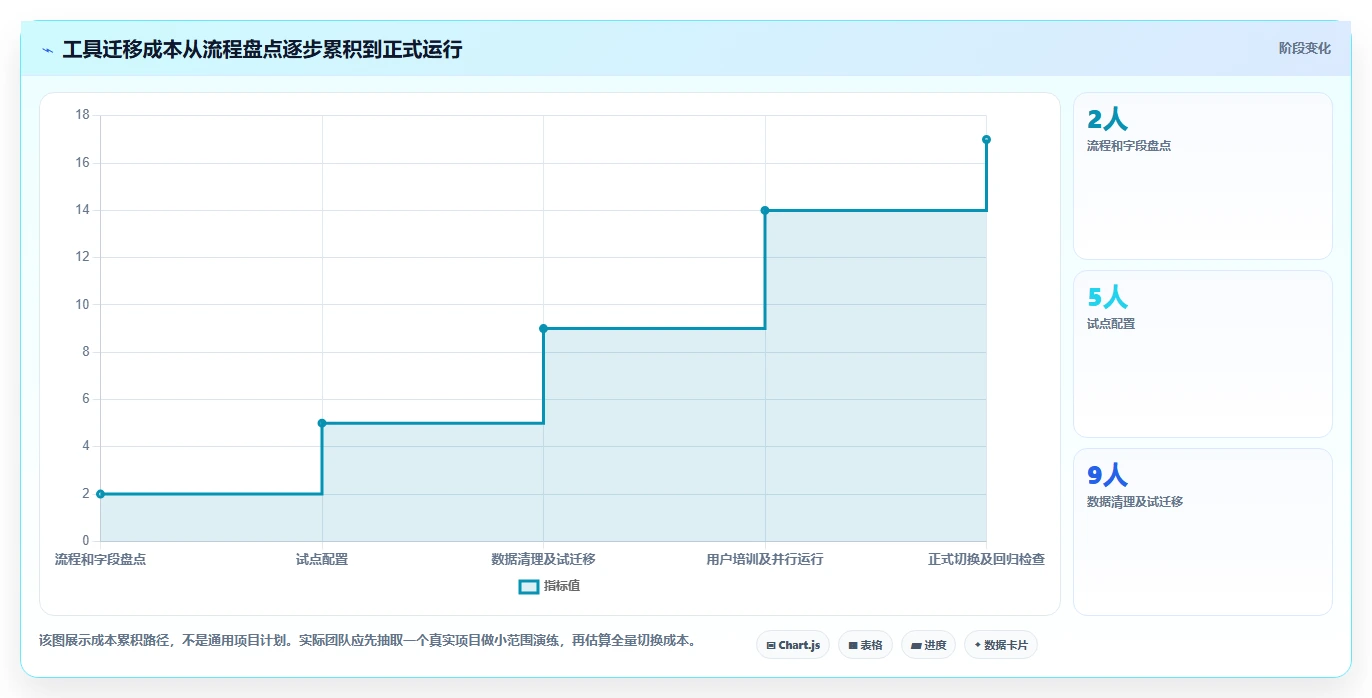Image resolution: width=1372 pixels, height=698 pixels.
Task: Click data point at 用户培训及并行运行 value 14
Action: pyautogui.click(x=765, y=210)
